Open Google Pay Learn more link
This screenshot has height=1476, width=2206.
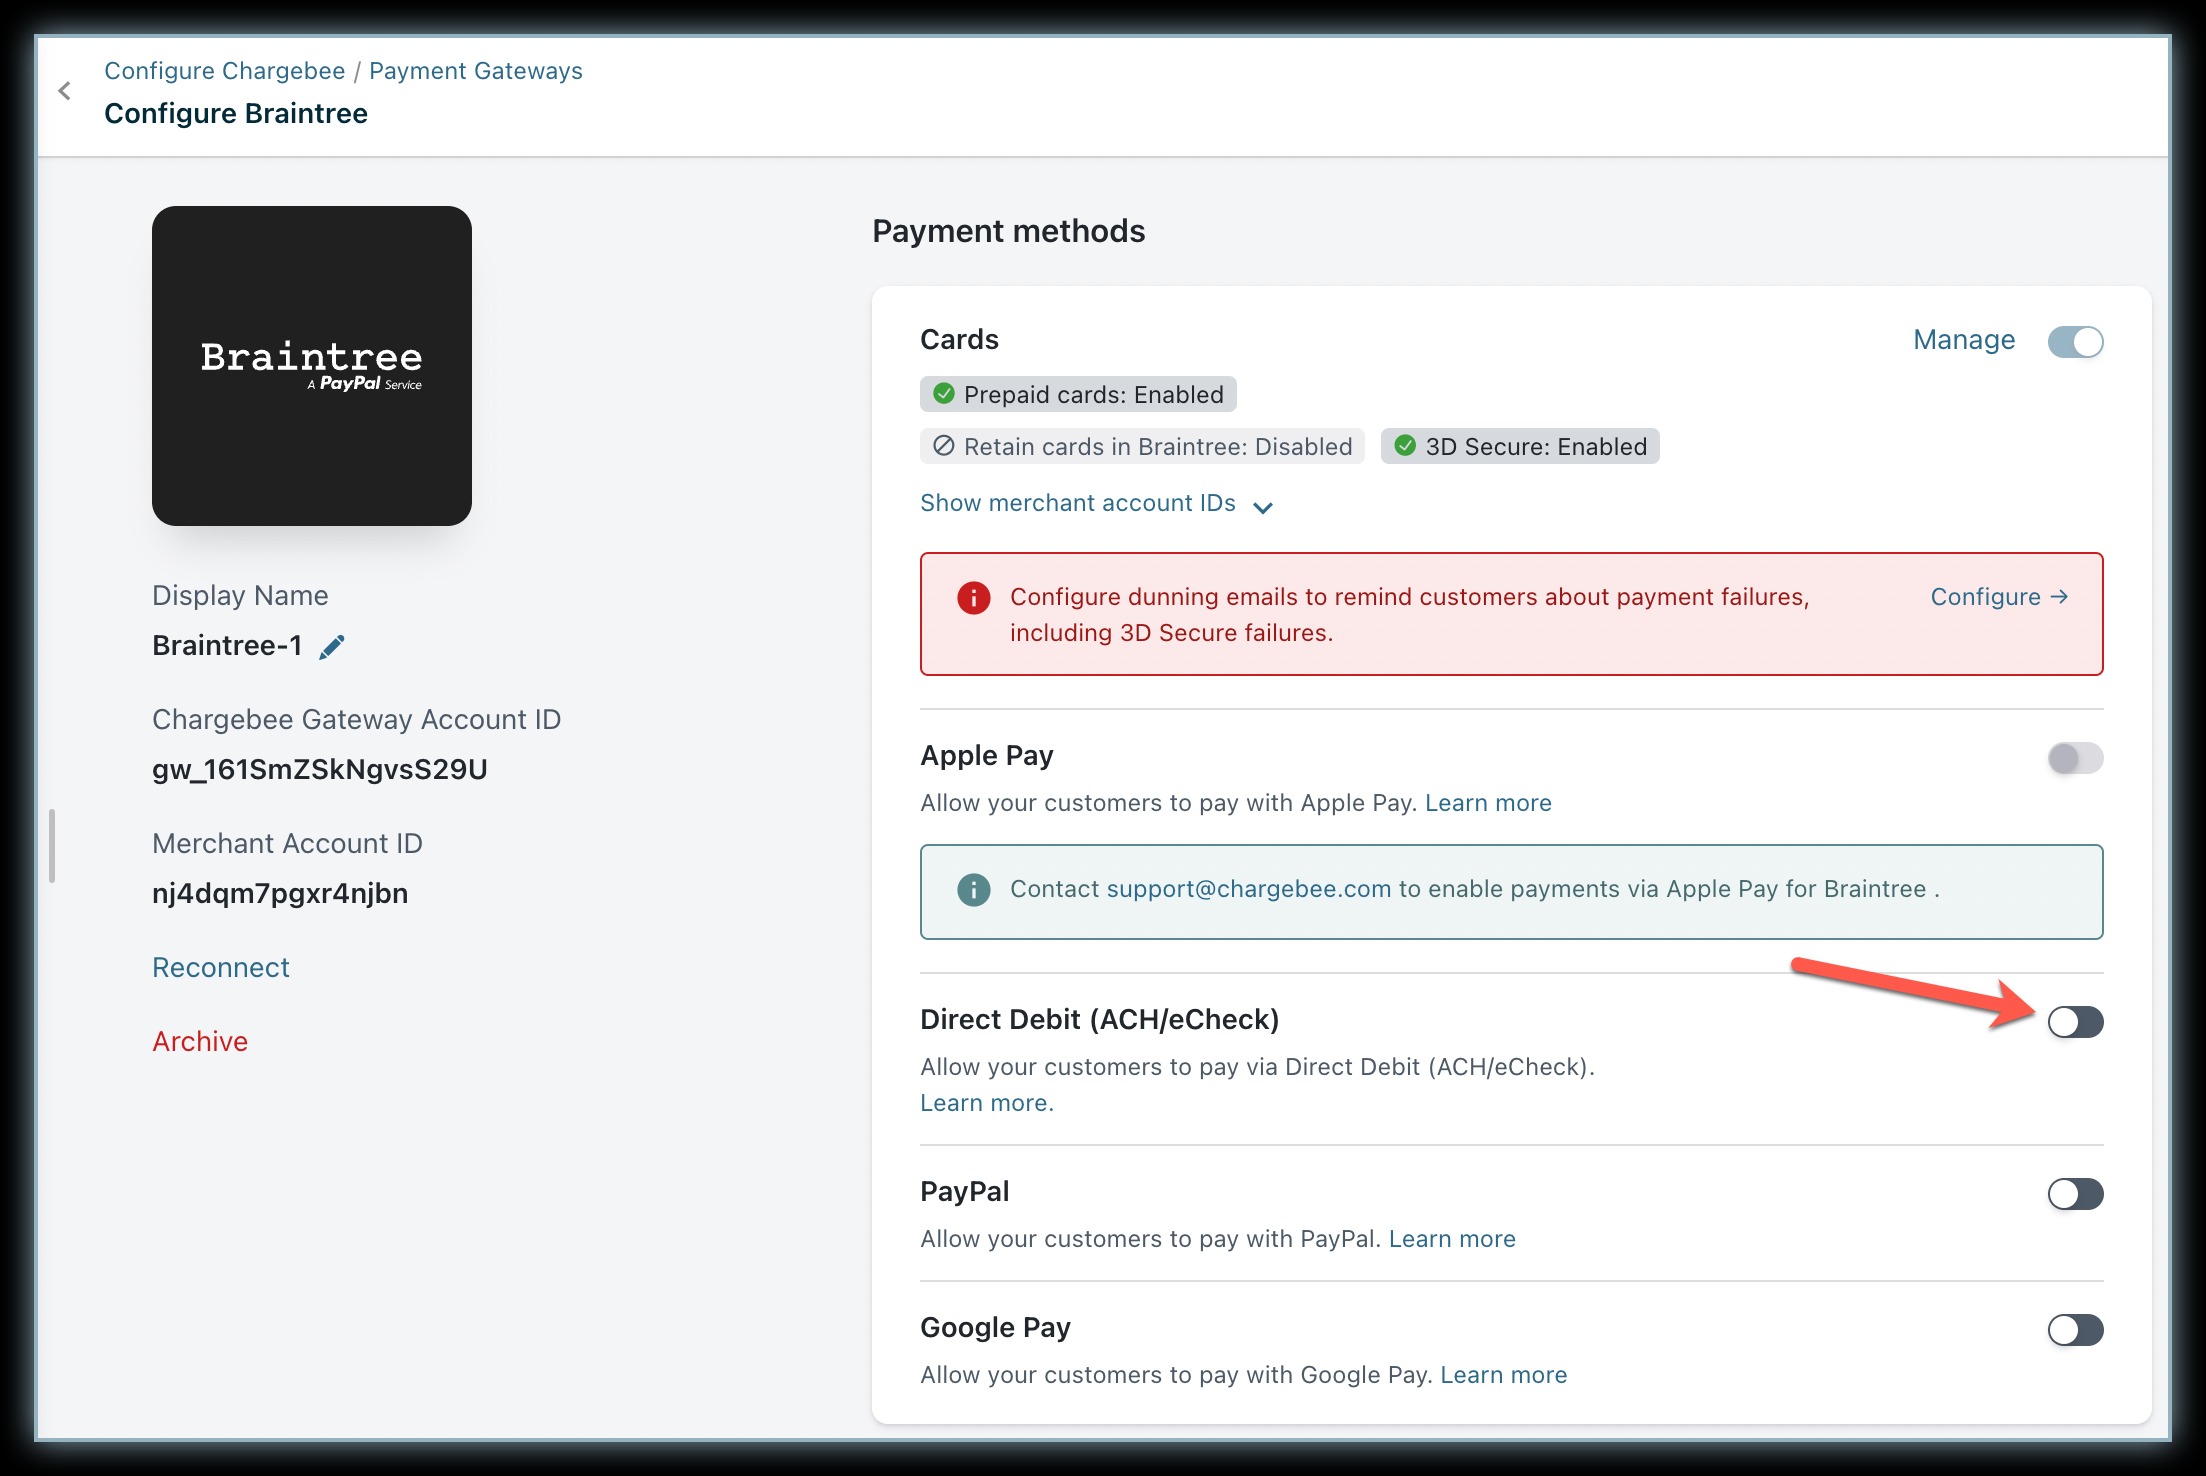coord(1504,1375)
